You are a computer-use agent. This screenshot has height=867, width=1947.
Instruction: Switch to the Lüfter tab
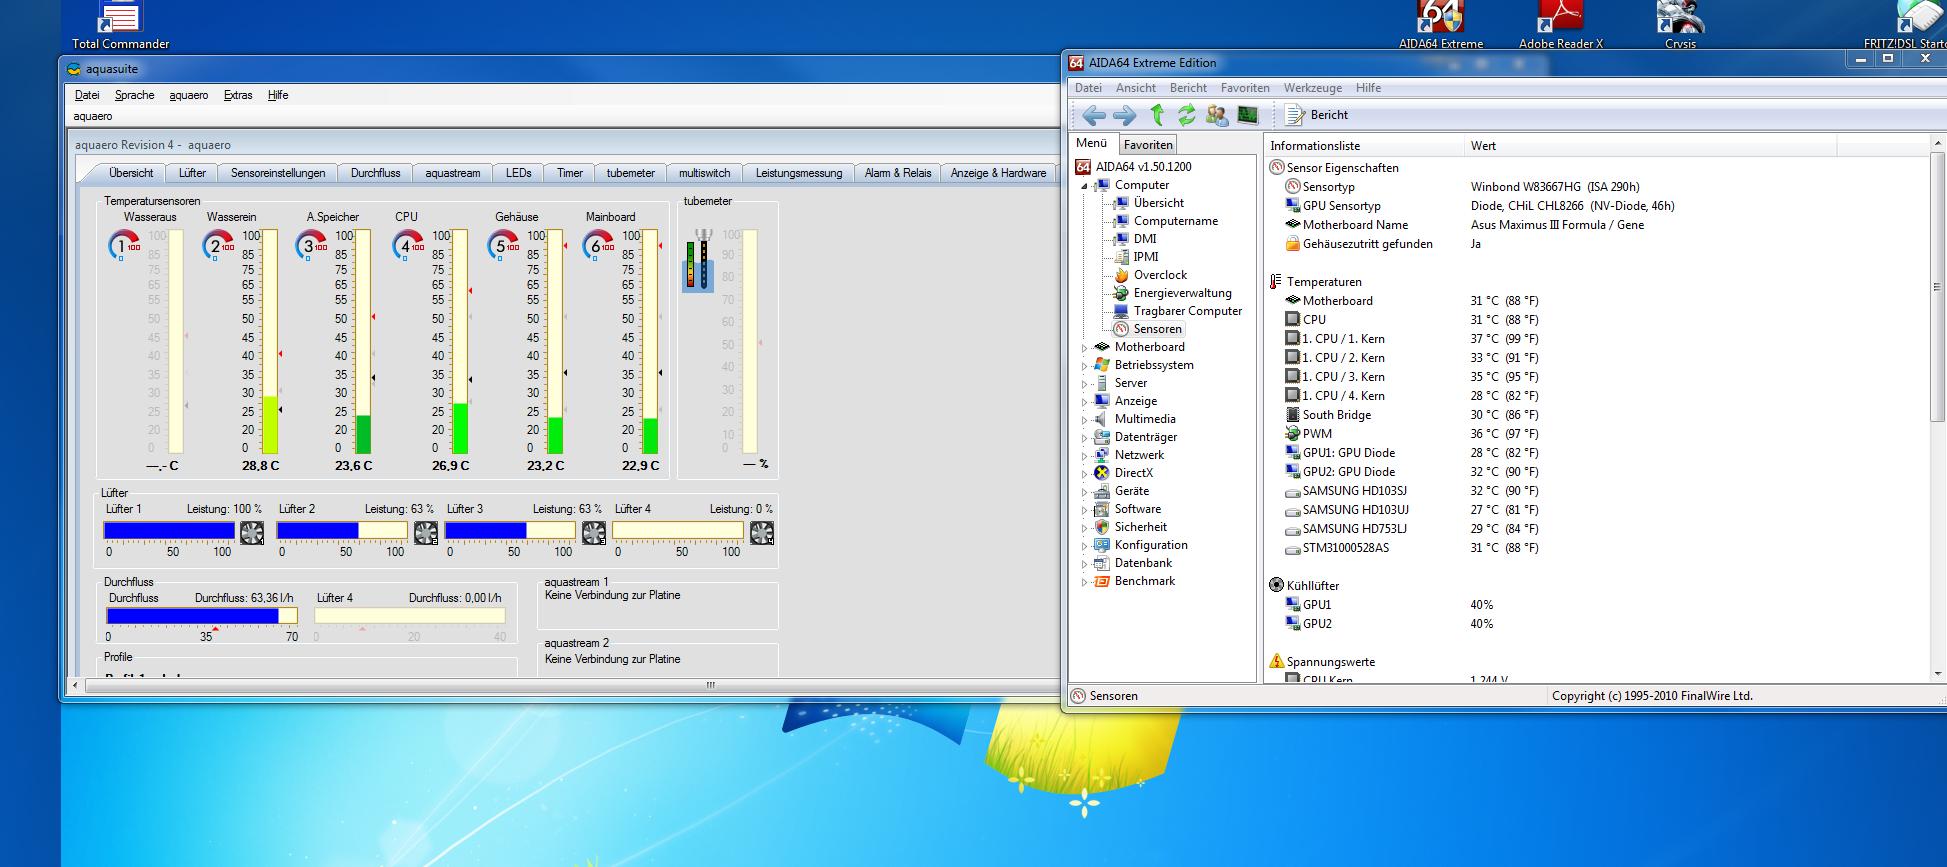(192, 173)
